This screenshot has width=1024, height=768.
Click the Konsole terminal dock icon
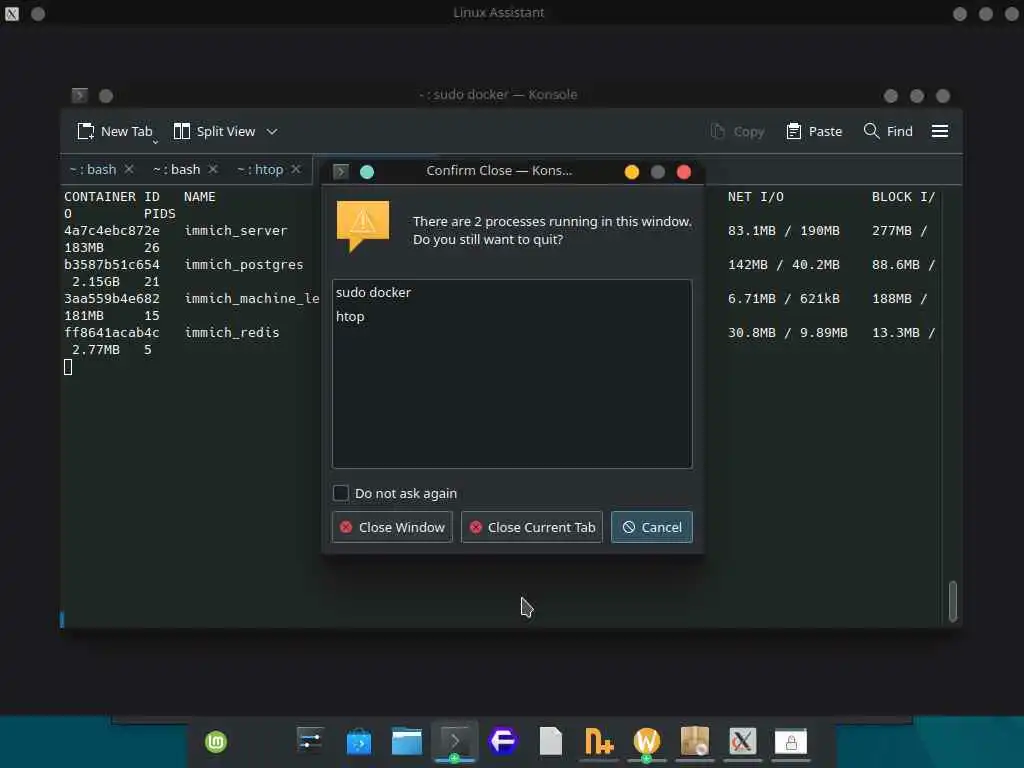point(455,741)
